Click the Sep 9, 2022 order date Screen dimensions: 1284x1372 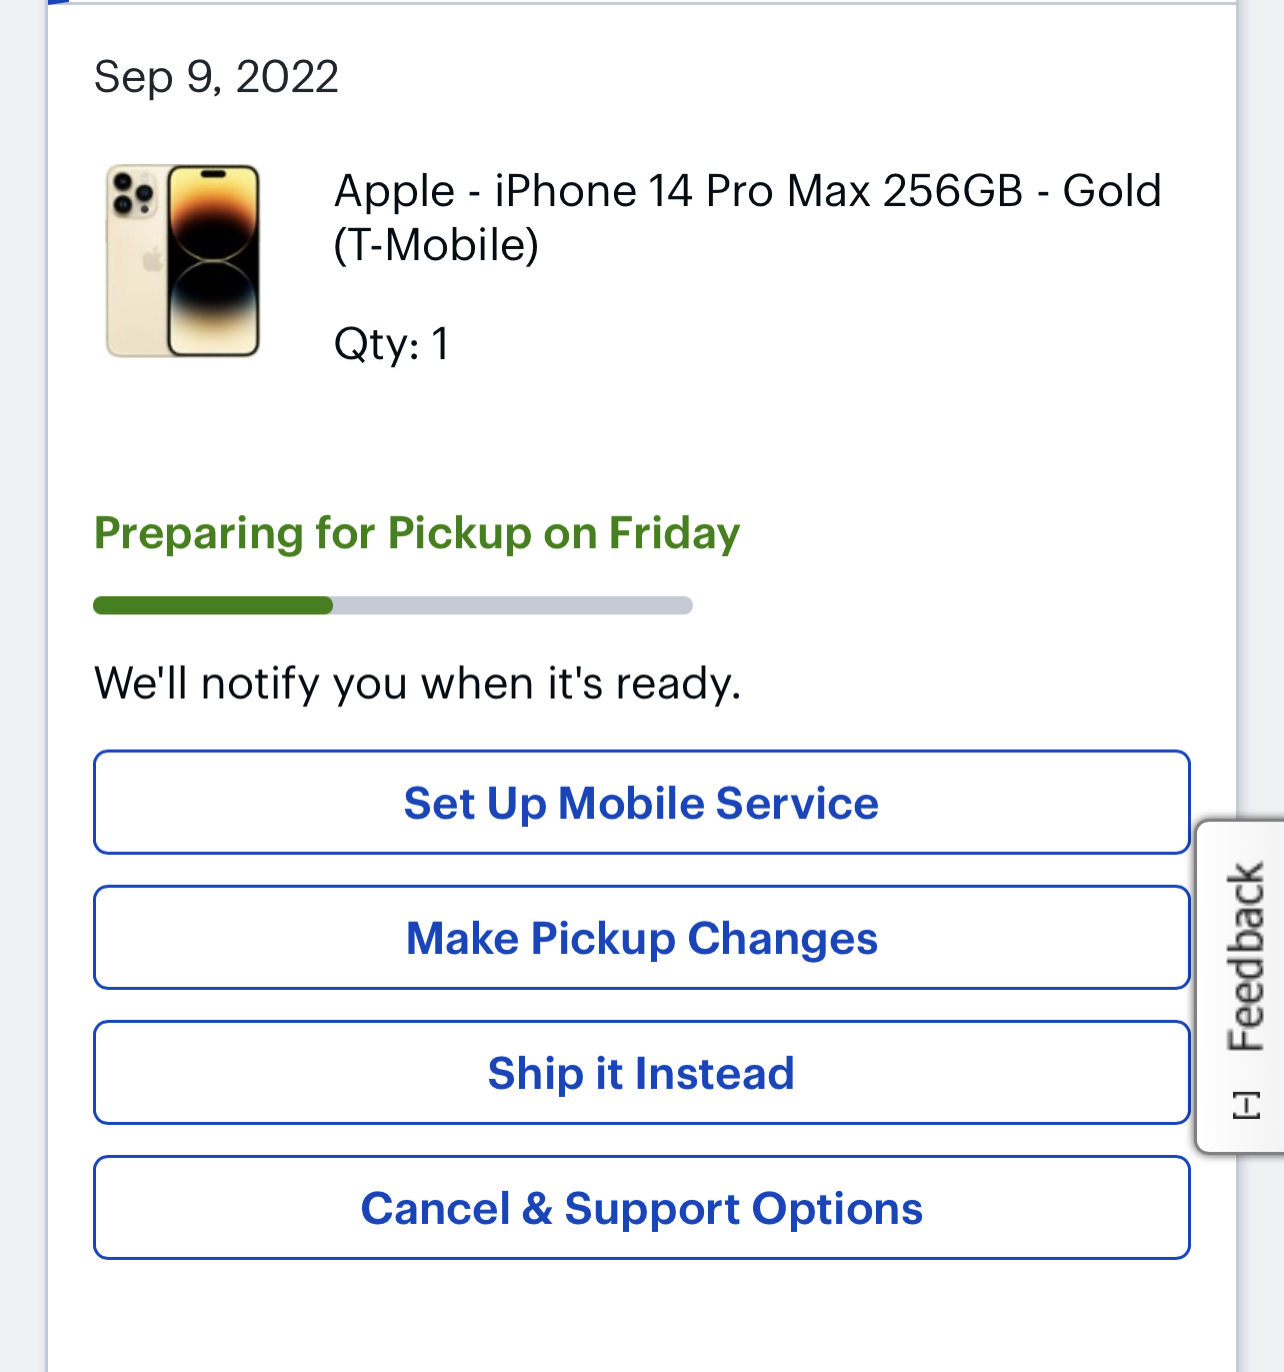(x=216, y=77)
